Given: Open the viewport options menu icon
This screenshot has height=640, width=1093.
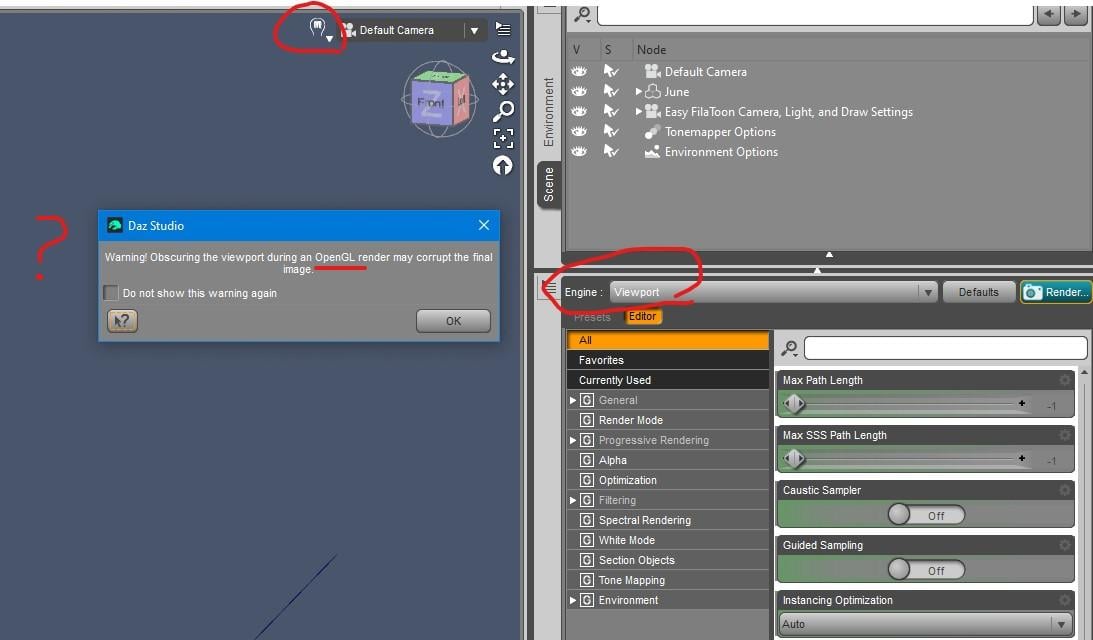Looking at the screenshot, I should pyautogui.click(x=503, y=29).
